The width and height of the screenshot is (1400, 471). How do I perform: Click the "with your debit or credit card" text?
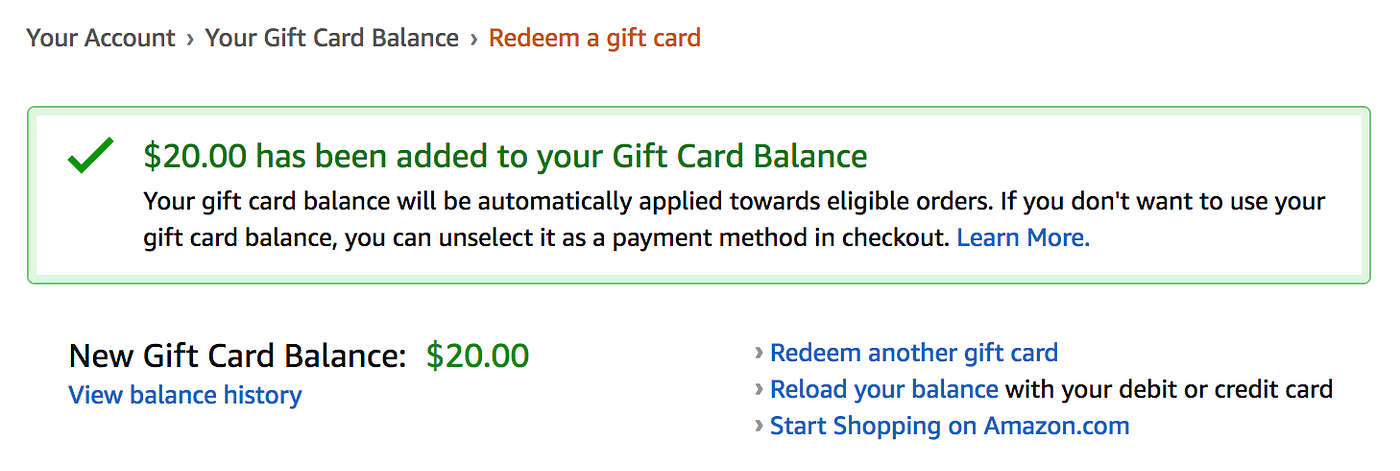click(1168, 389)
